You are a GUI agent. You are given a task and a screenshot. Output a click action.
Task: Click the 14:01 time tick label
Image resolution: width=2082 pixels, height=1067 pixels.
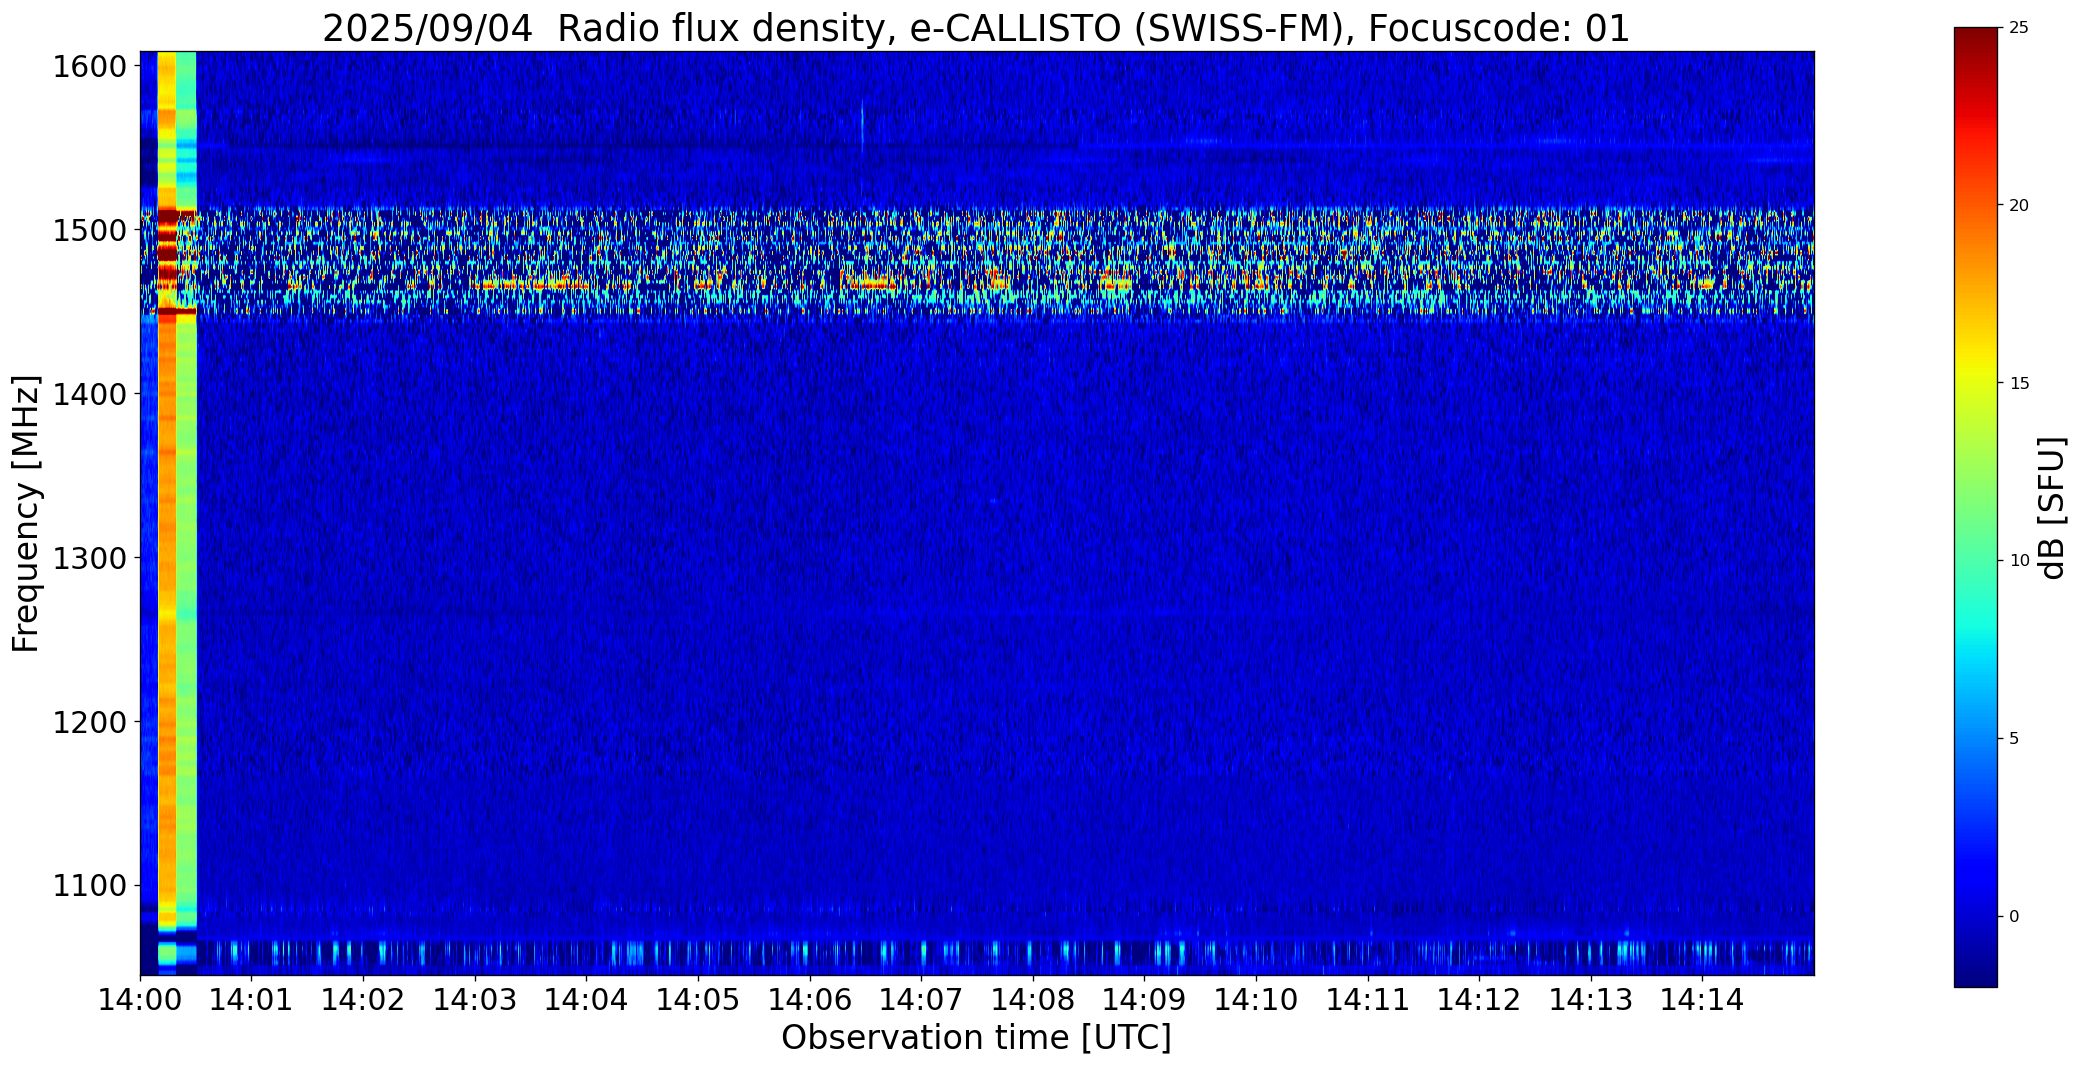tap(252, 999)
